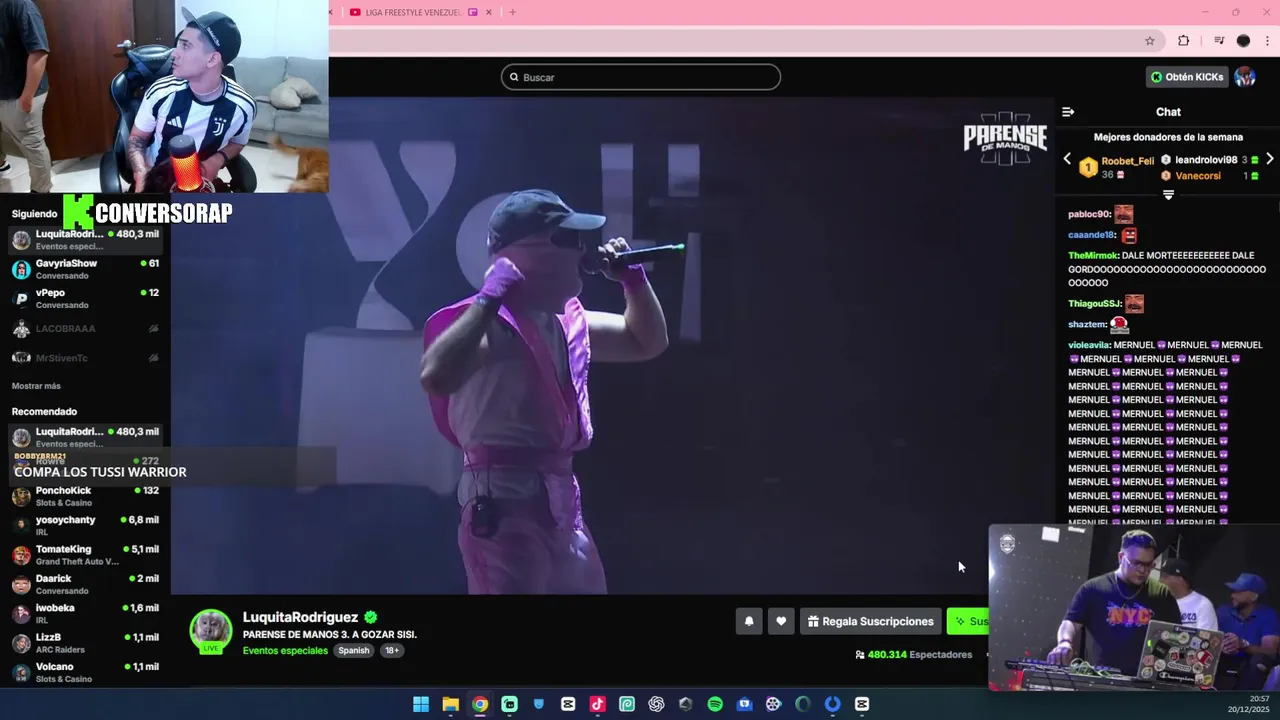This screenshot has height=720, width=1280.
Task: Click username violeavila in chat
Action: 1089,345
